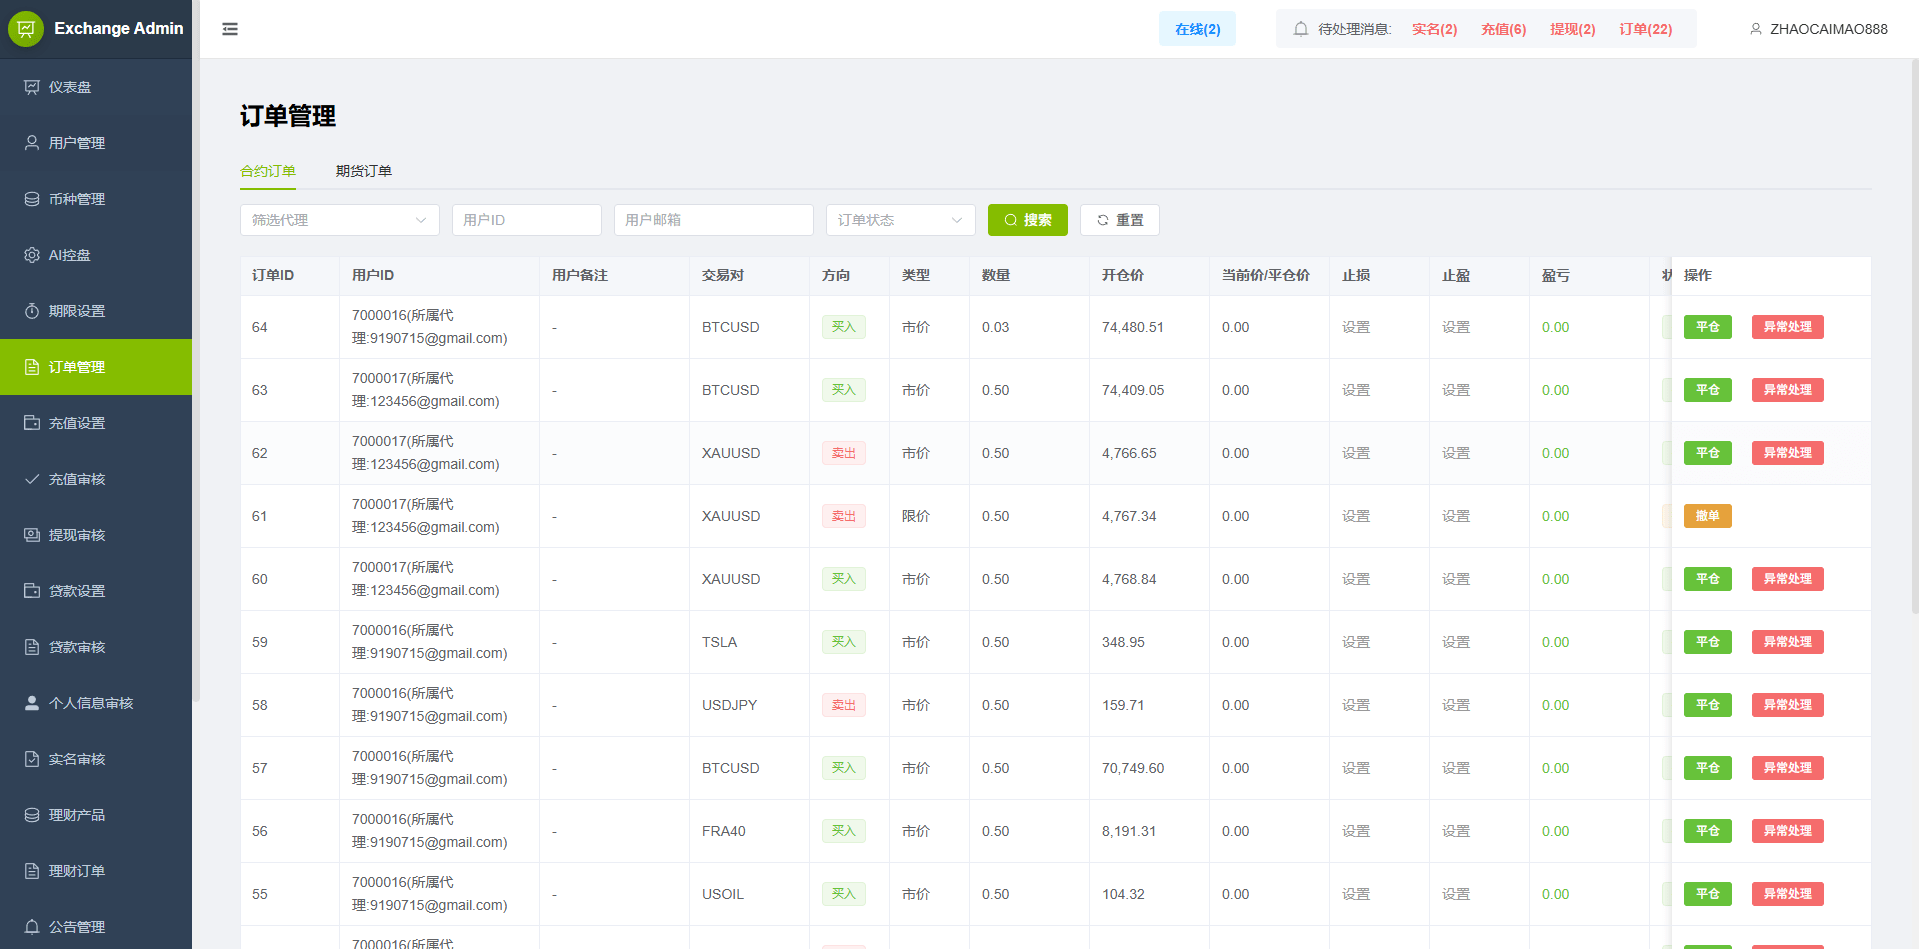The height and width of the screenshot is (949, 1919).
Task: Click the 订单管理 document icon in sidebar
Action: [32, 367]
